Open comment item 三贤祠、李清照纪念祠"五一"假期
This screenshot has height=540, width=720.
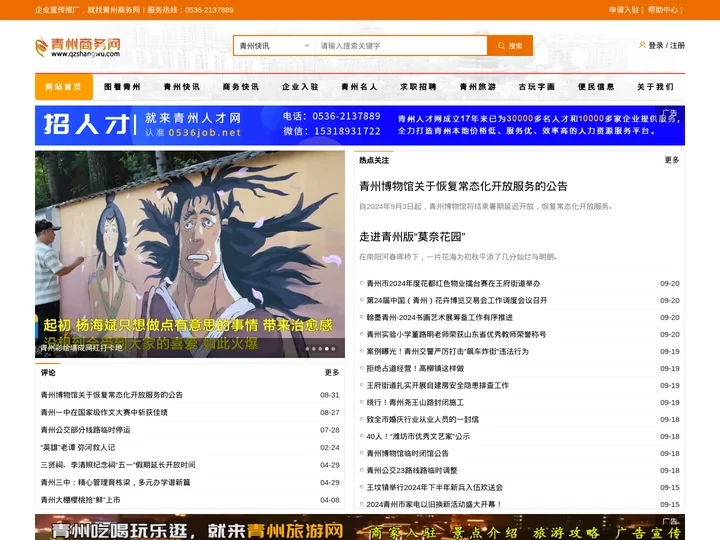(118, 465)
